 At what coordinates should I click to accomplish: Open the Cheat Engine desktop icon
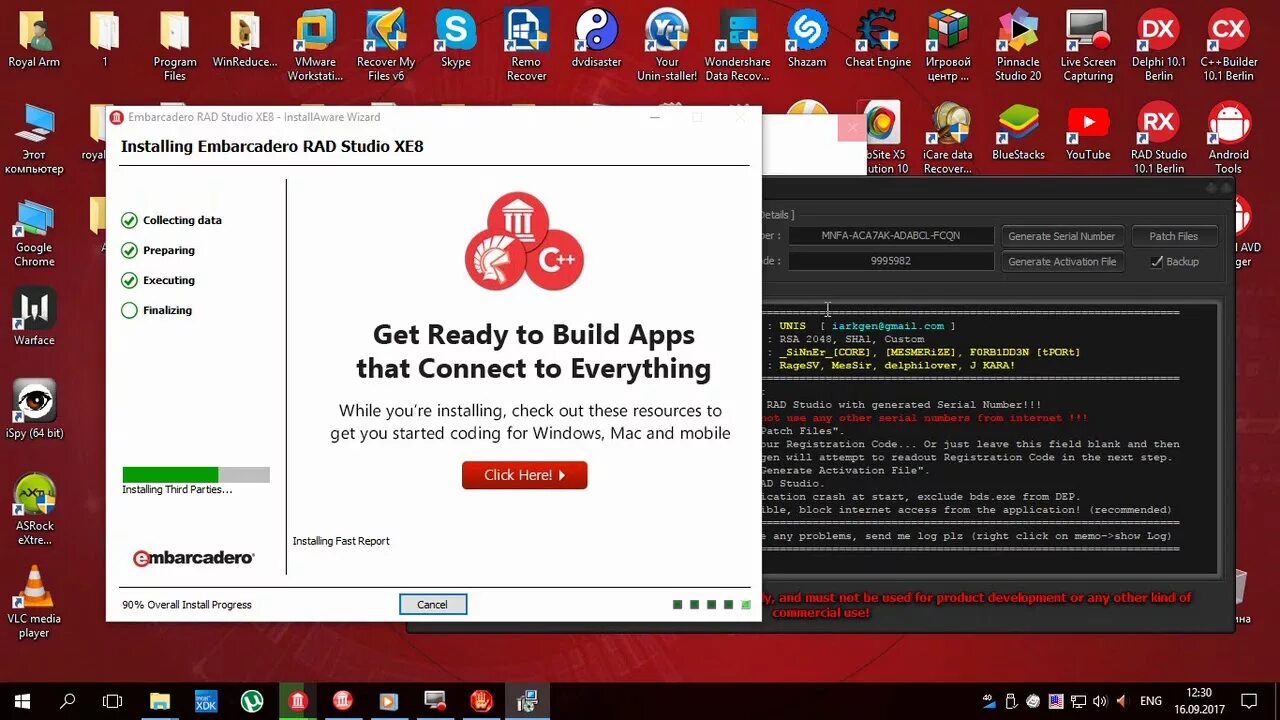[x=878, y=40]
